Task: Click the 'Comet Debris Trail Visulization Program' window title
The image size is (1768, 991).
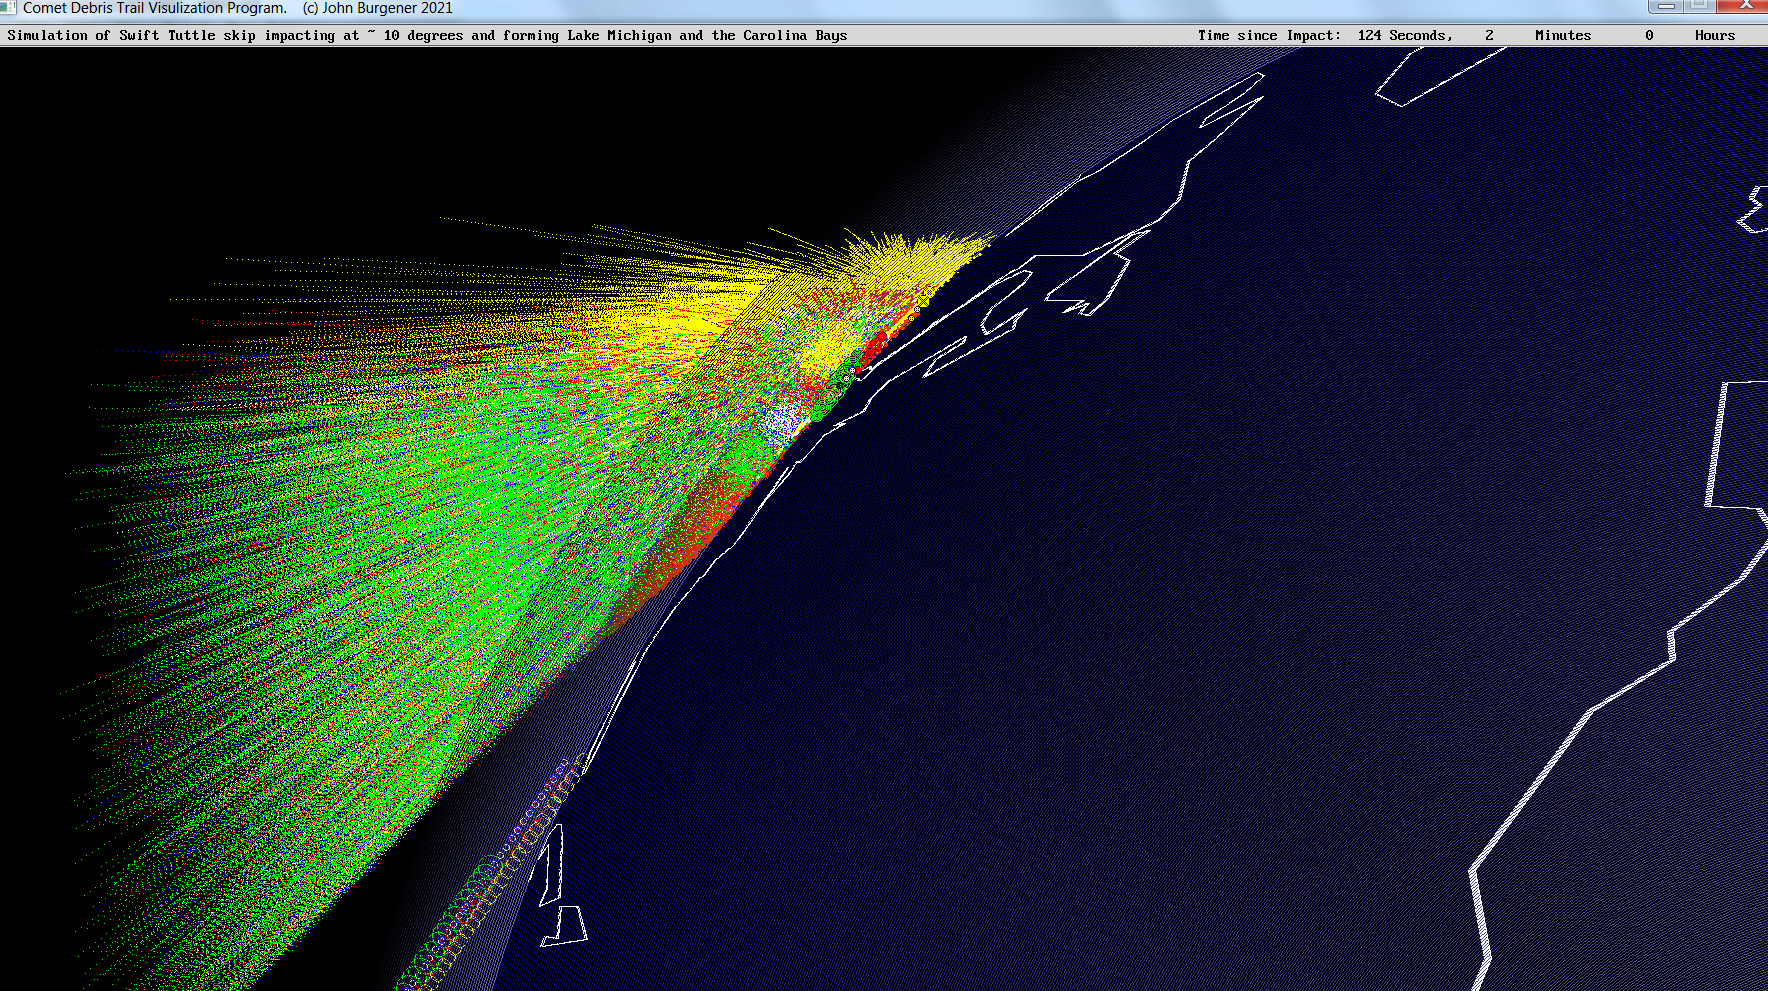Action: tap(155, 8)
